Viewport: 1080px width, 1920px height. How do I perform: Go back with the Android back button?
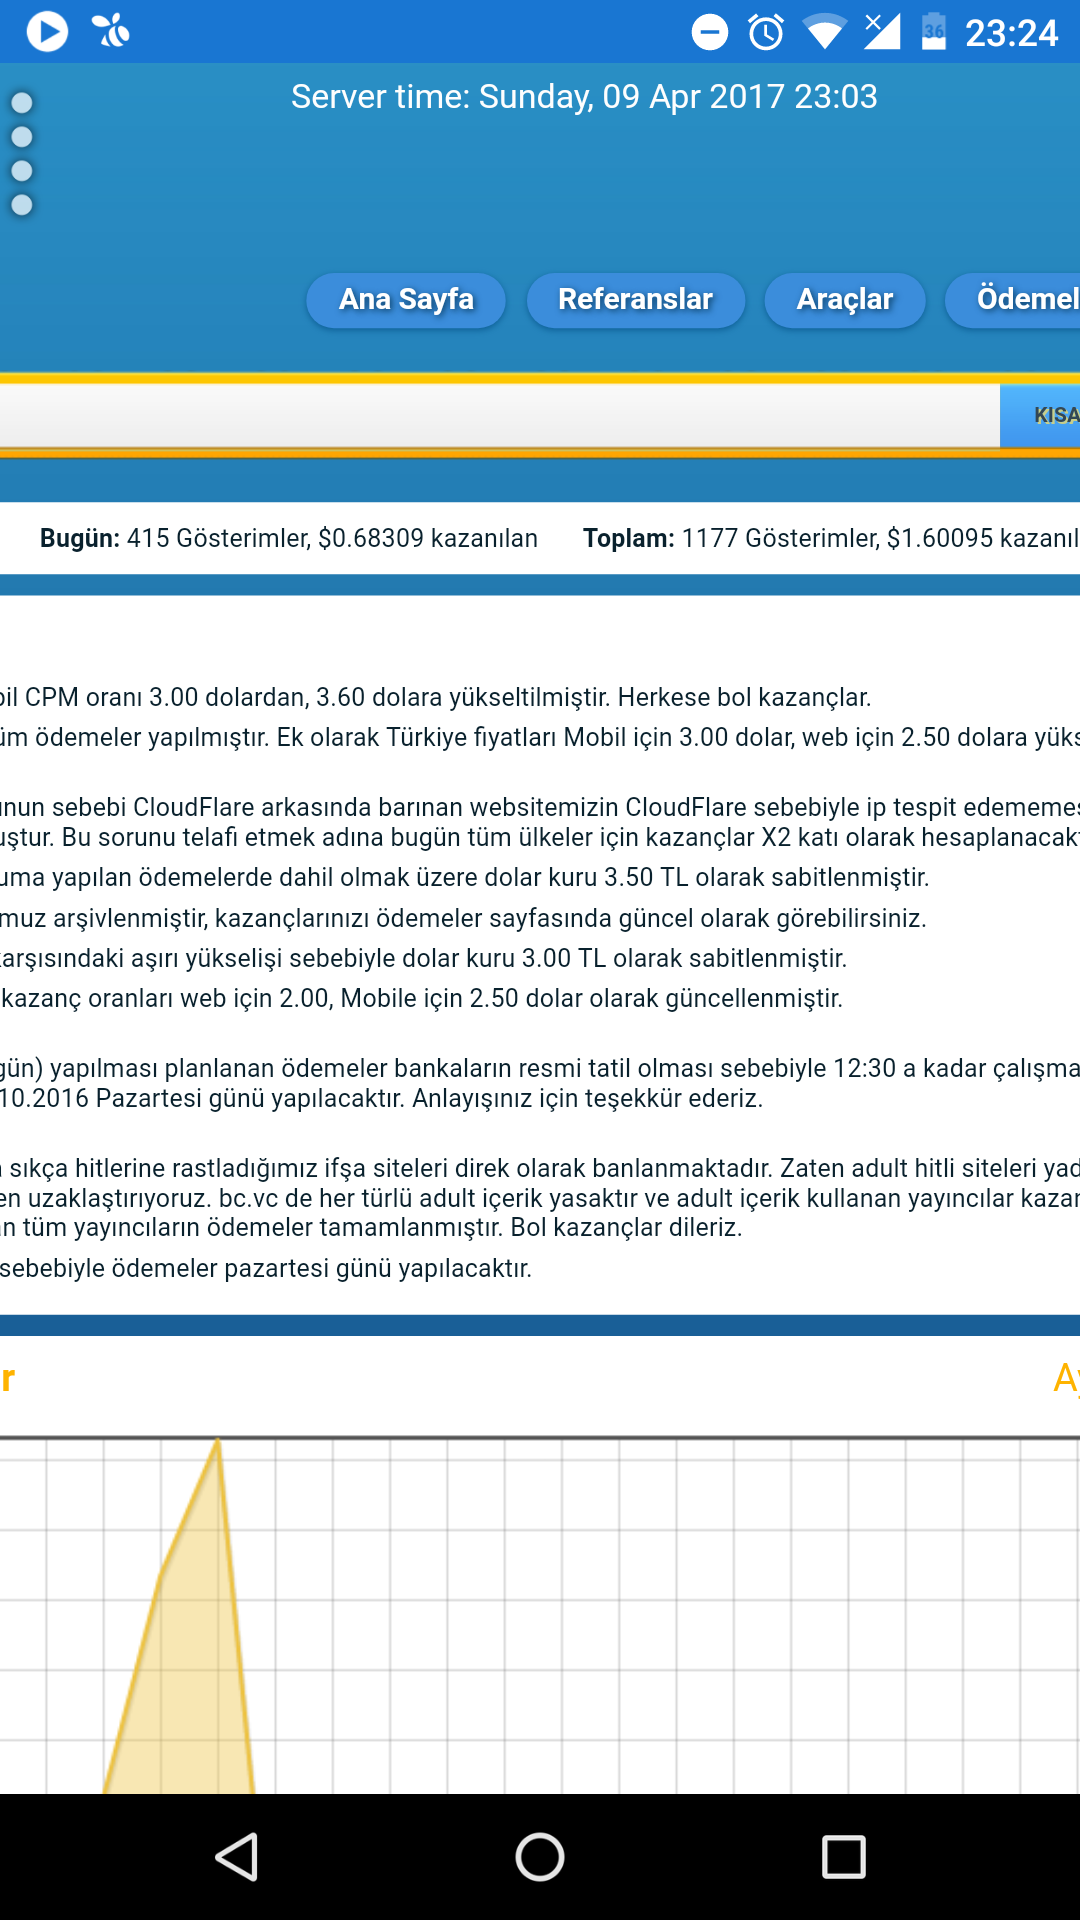(x=238, y=1857)
